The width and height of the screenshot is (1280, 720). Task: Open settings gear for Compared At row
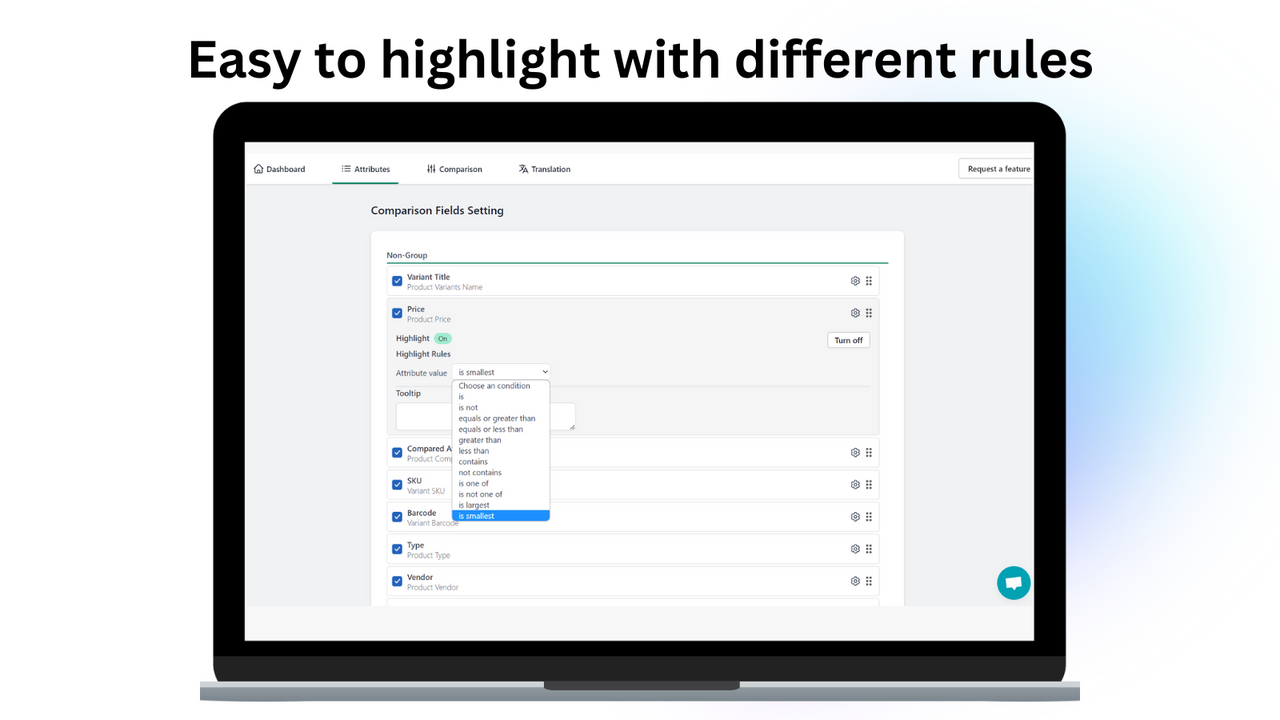pos(855,452)
